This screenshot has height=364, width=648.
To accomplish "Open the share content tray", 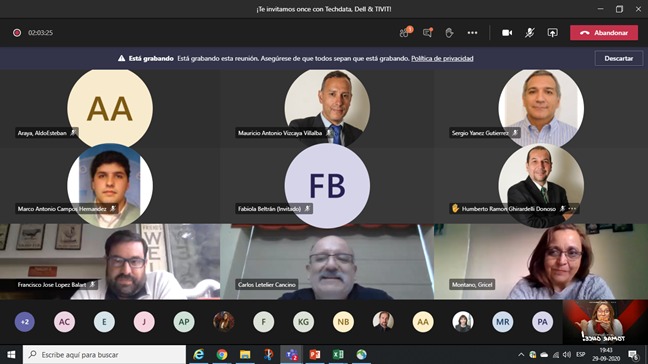I will tap(553, 33).
